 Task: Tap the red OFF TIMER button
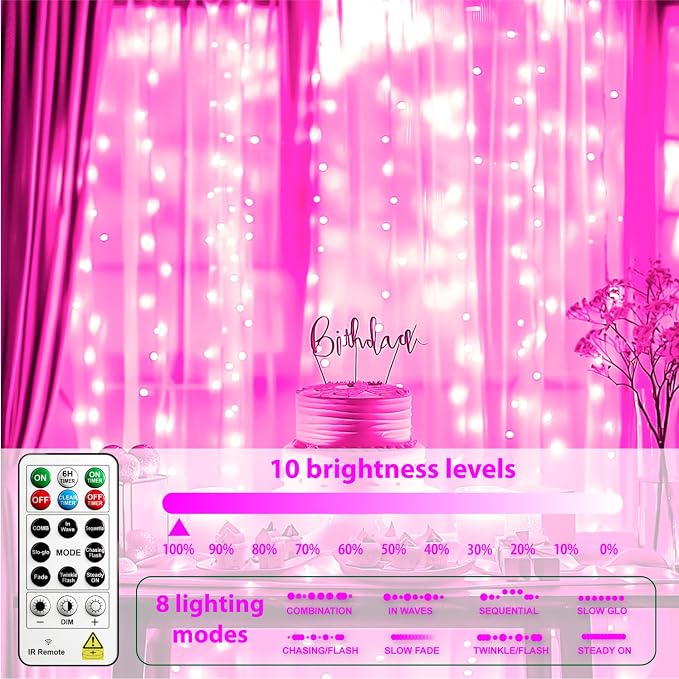(95, 500)
